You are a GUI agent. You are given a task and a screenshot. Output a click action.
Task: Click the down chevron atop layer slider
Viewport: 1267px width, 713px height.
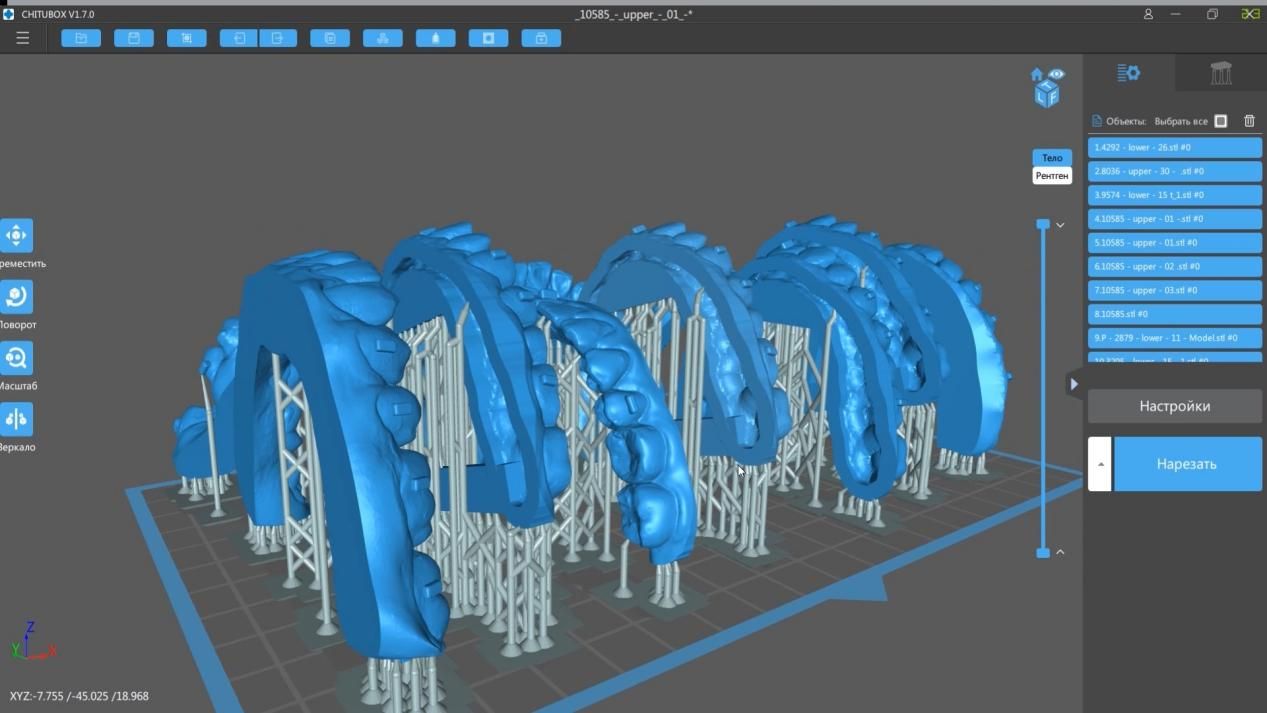pos(1060,225)
